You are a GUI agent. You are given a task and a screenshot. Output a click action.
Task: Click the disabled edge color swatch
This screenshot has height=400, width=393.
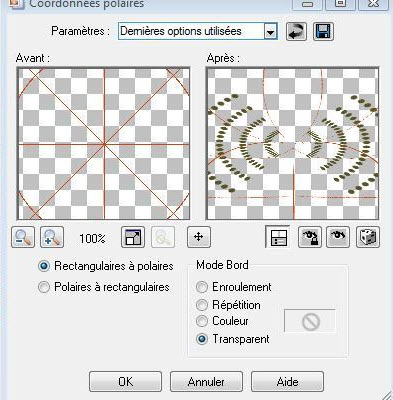click(310, 321)
